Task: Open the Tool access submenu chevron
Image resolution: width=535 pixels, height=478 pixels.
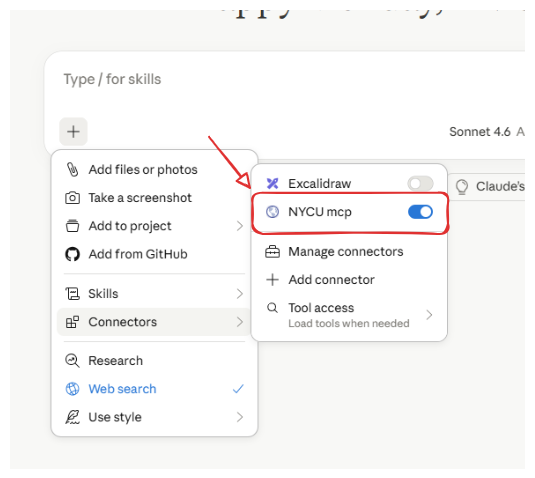Action: 429,315
